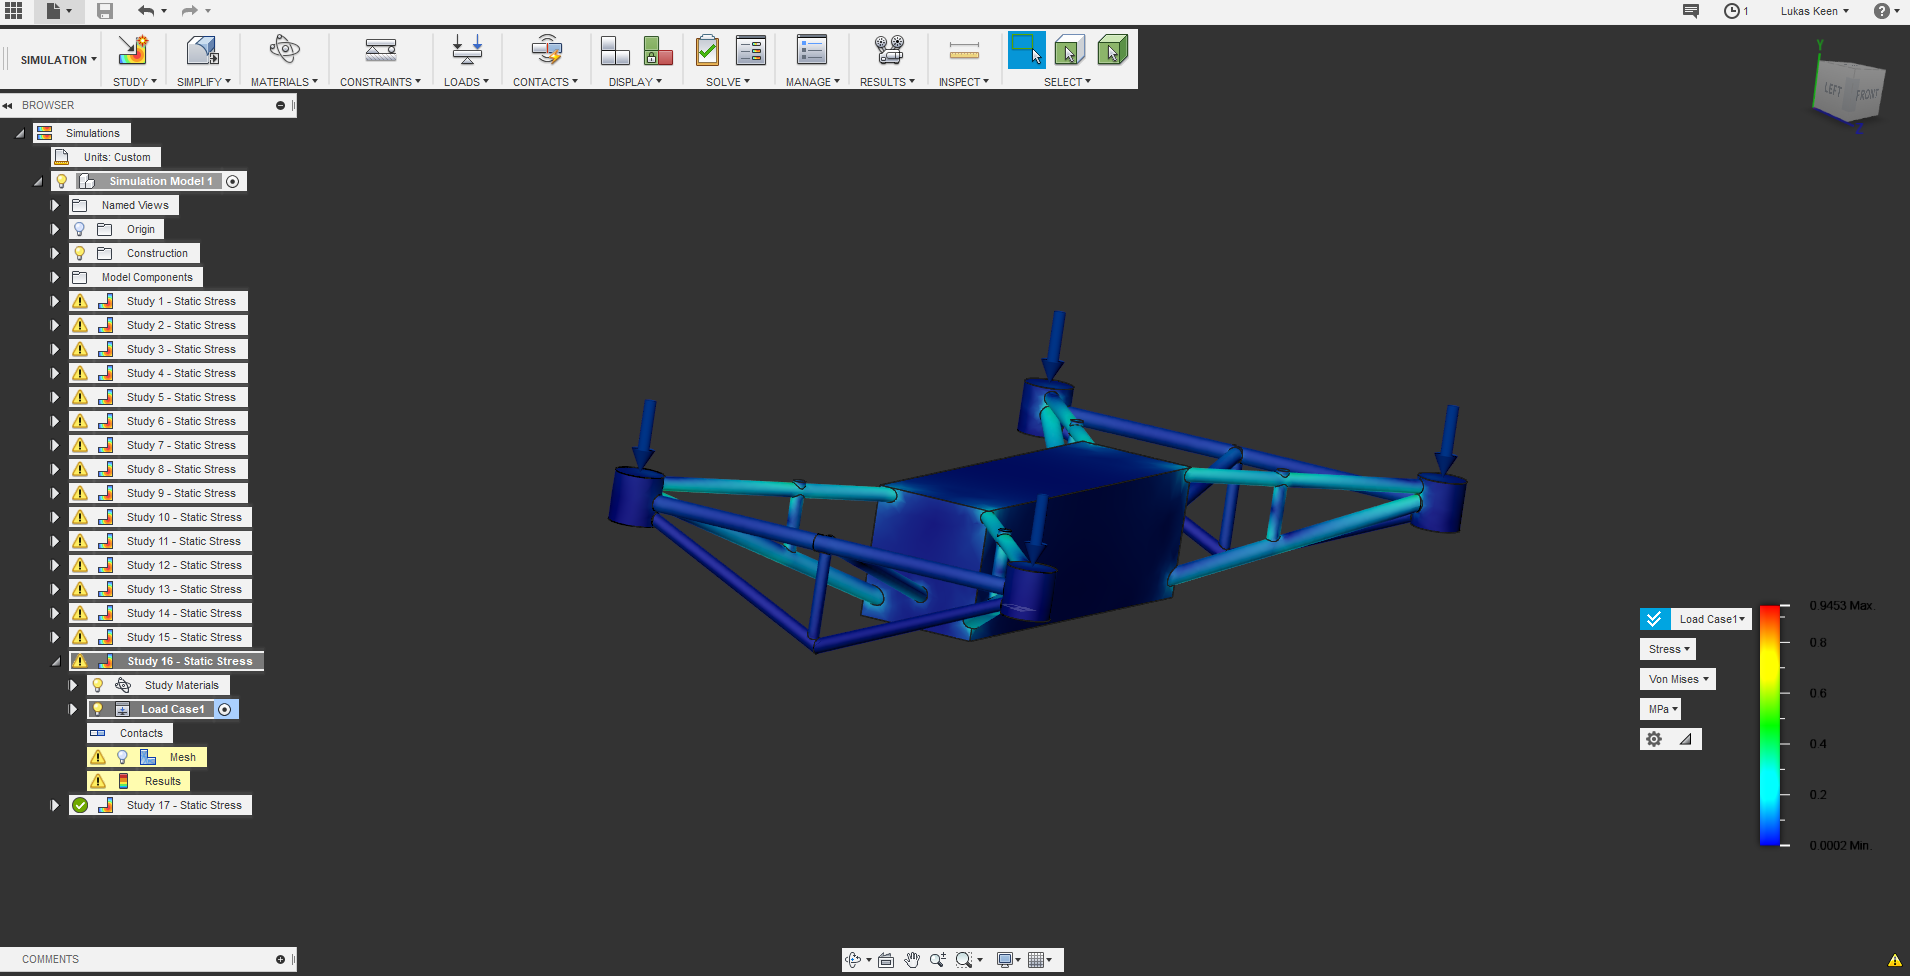Click the Simplify tool icon

pos(202,50)
